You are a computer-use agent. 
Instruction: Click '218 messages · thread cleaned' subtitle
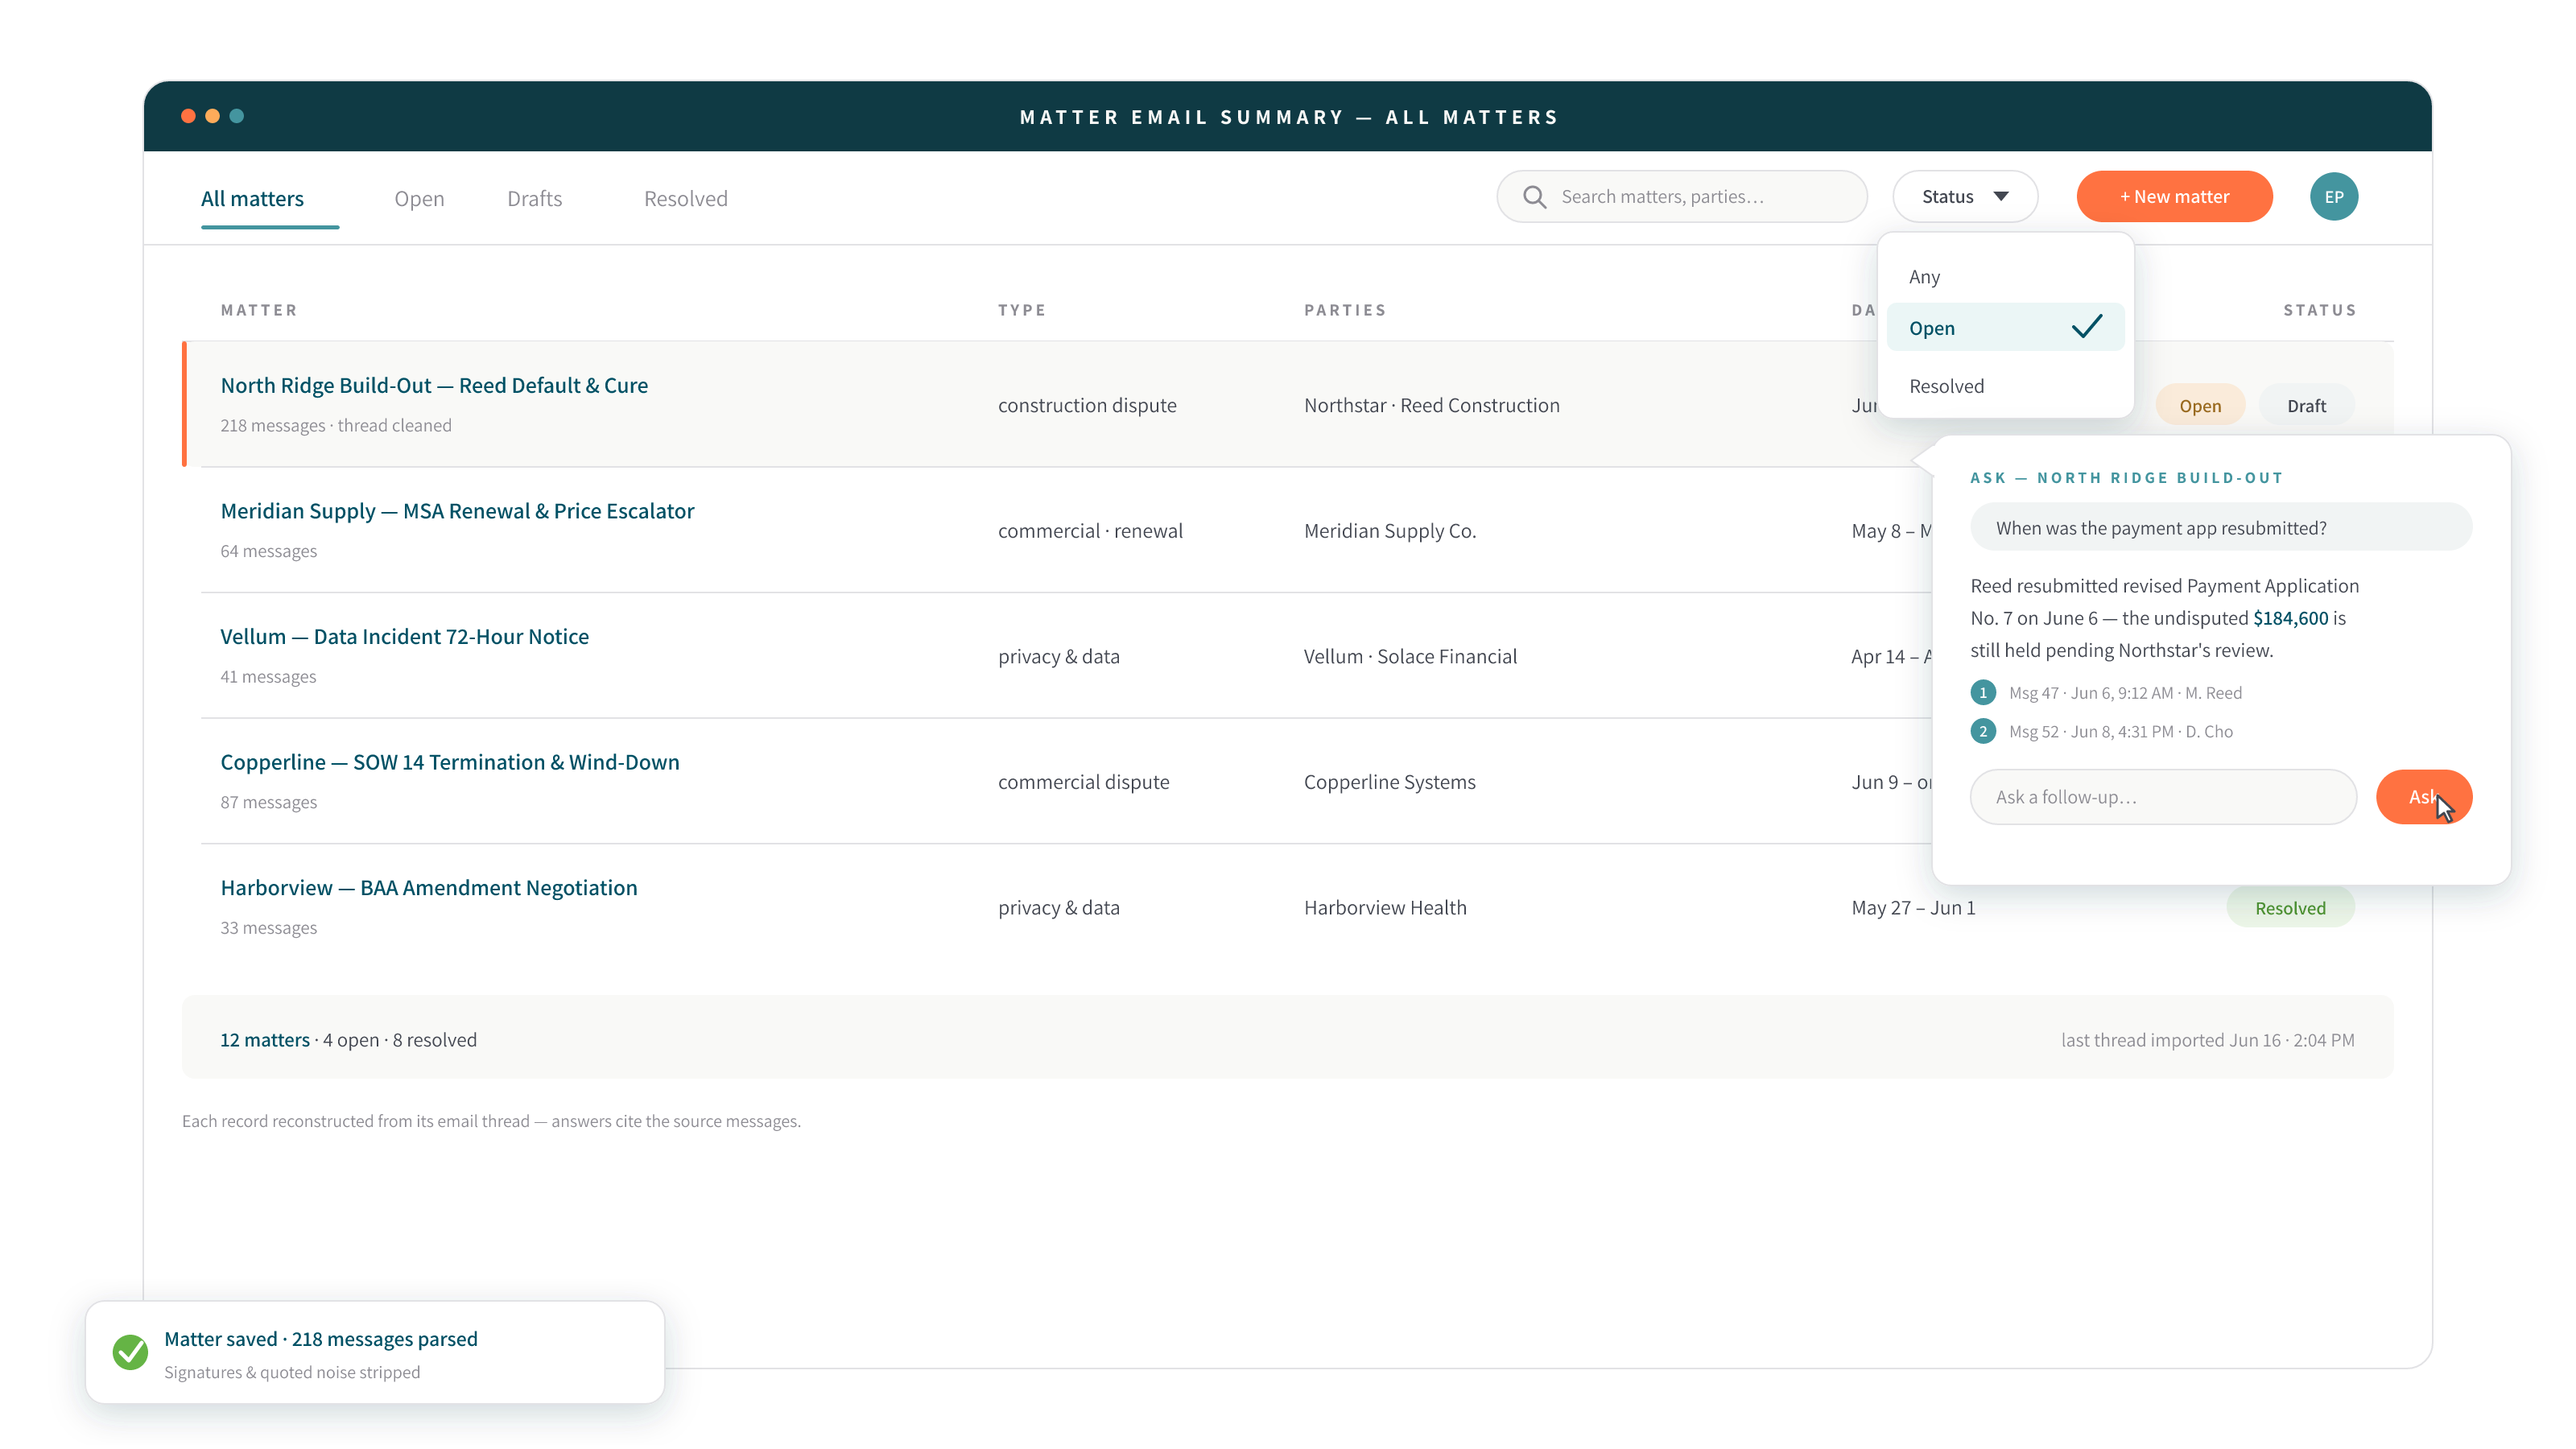(335, 425)
